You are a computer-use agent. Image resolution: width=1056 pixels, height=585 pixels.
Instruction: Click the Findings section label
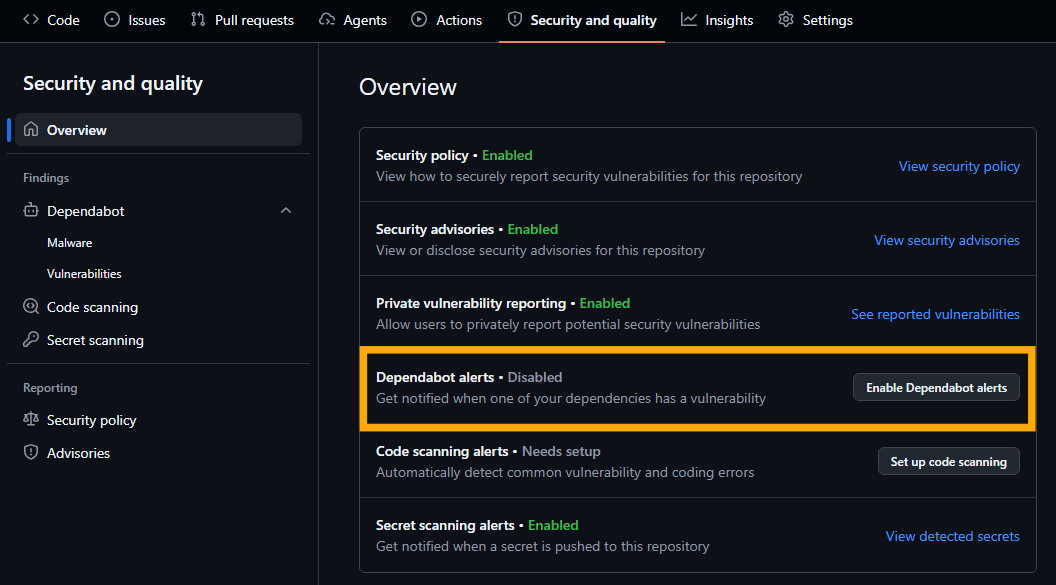coord(46,178)
